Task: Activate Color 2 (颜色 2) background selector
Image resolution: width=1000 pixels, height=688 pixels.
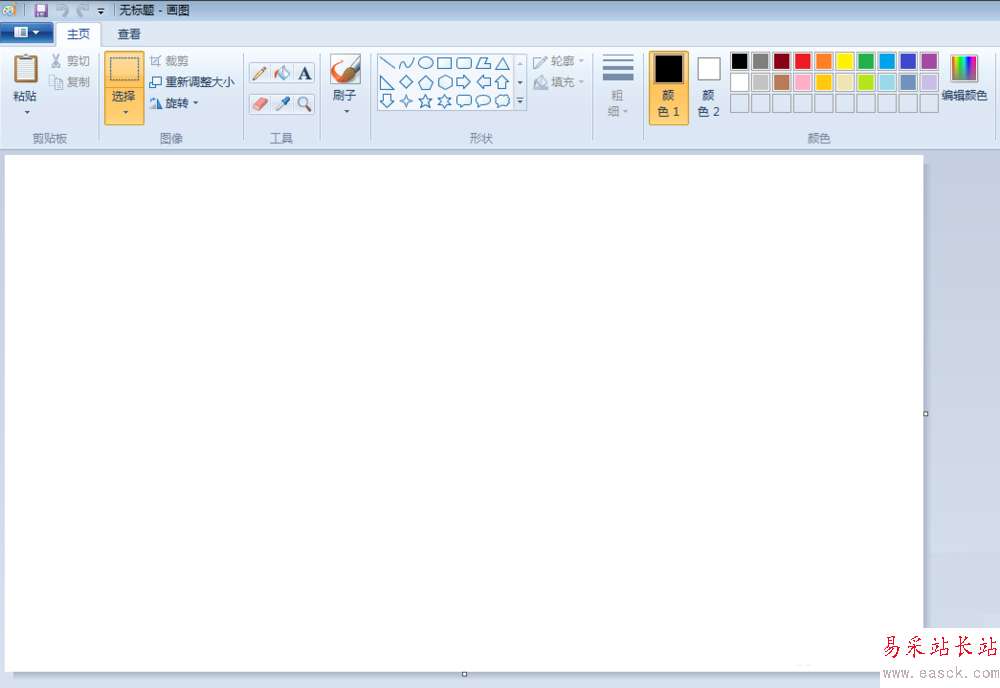Action: [x=709, y=87]
